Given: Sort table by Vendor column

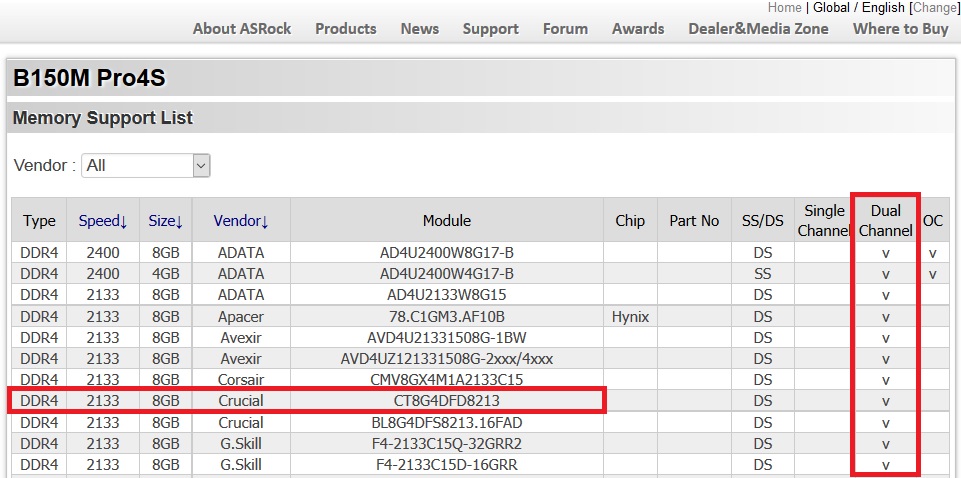Looking at the screenshot, I should [241, 221].
